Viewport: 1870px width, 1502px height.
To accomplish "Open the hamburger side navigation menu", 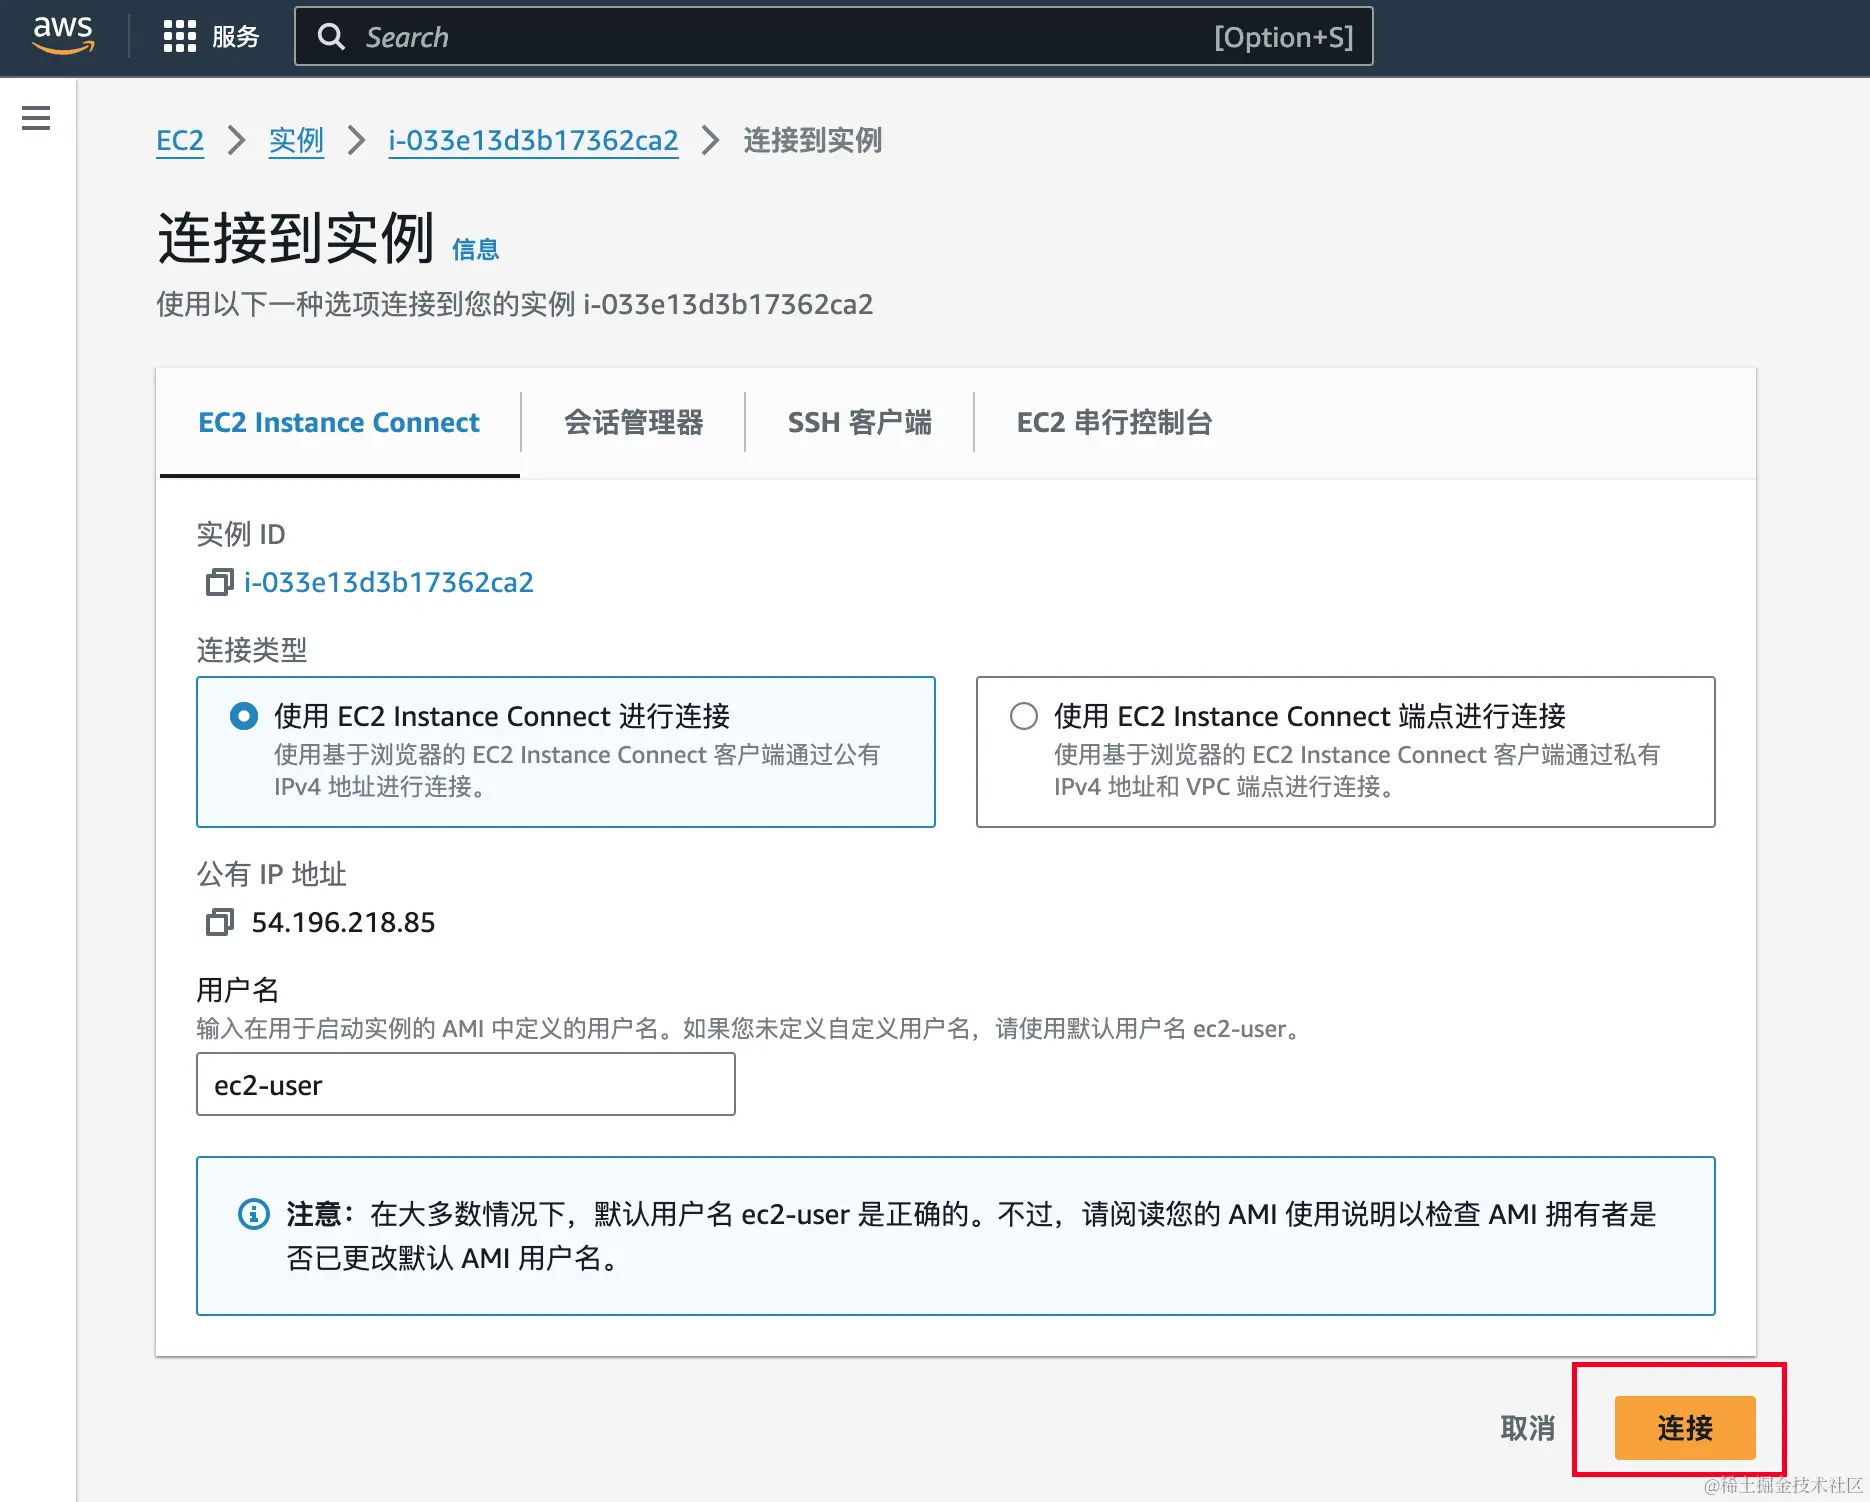I will pos(36,118).
